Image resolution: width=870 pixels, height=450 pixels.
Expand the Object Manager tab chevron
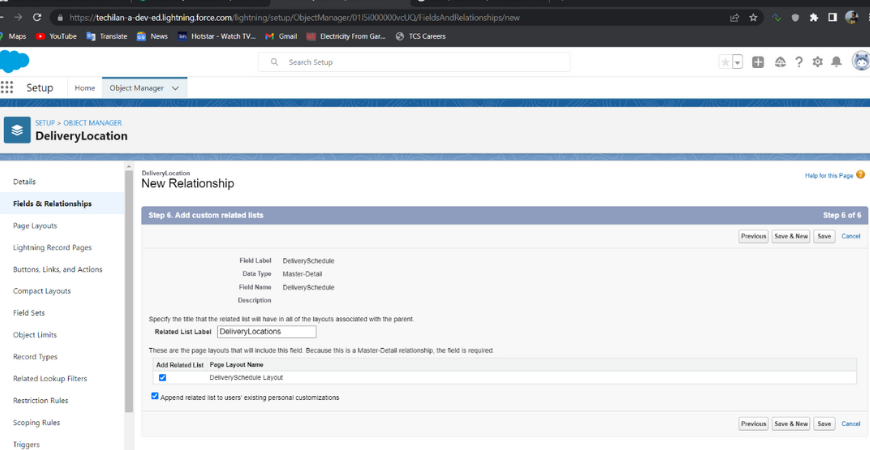(176, 88)
